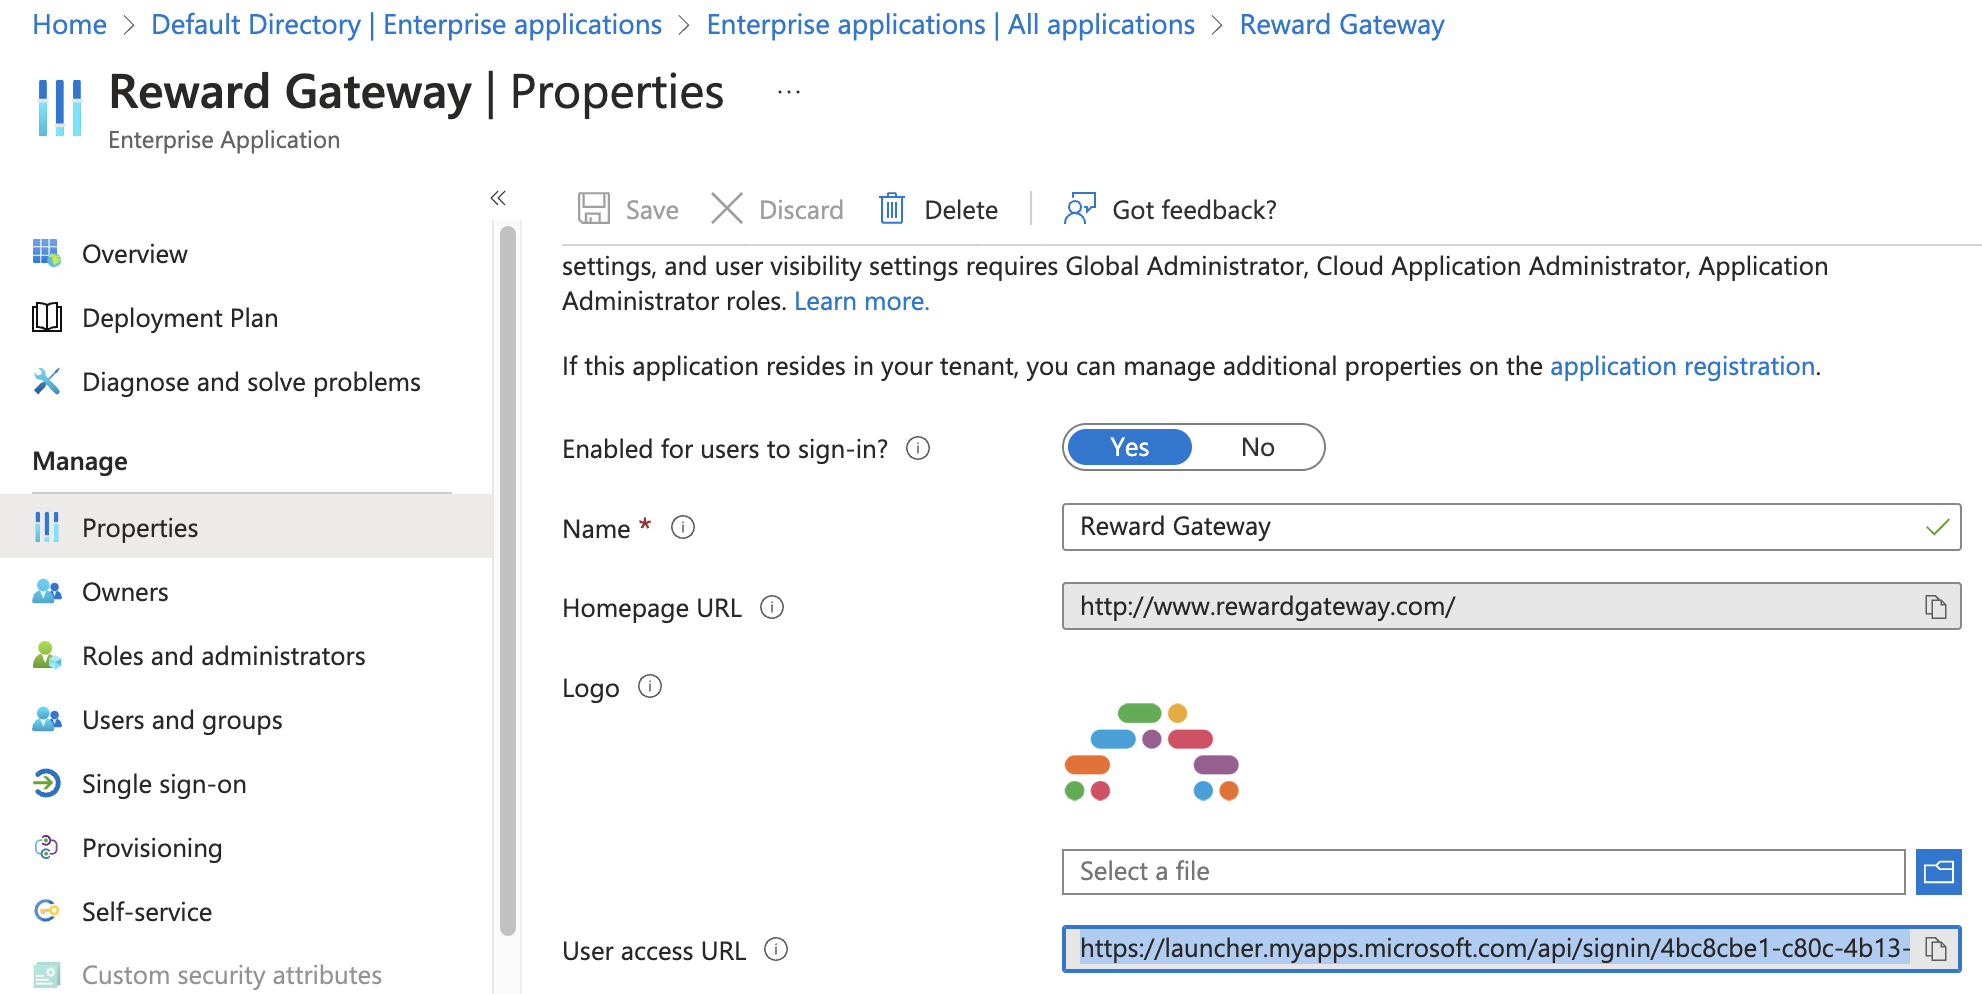Click the Save button label
1982x994 pixels.
(x=652, y=210)
